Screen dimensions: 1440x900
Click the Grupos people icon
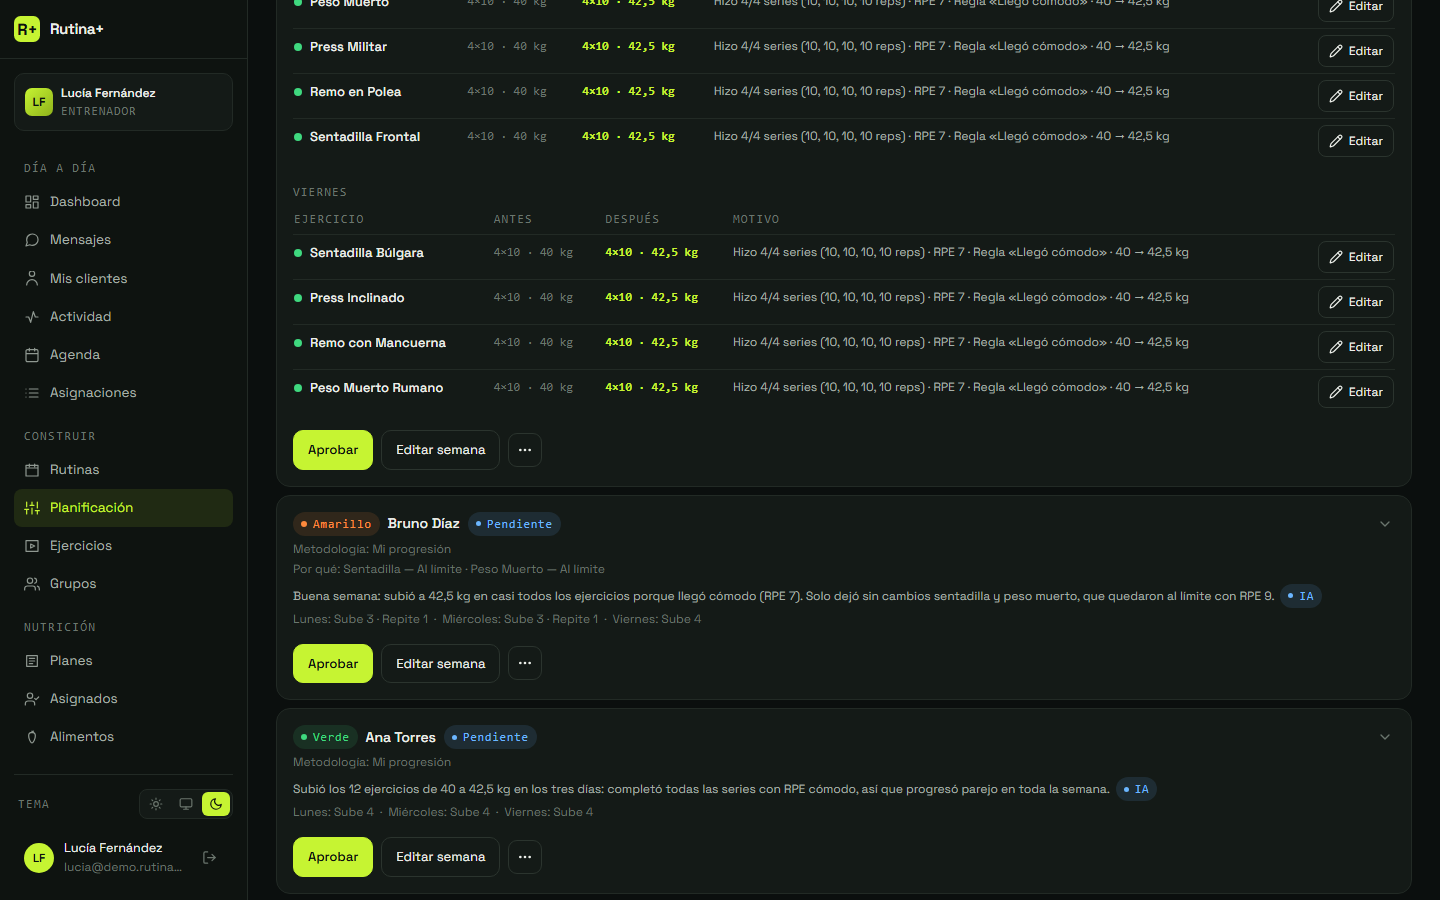point(32,584)
